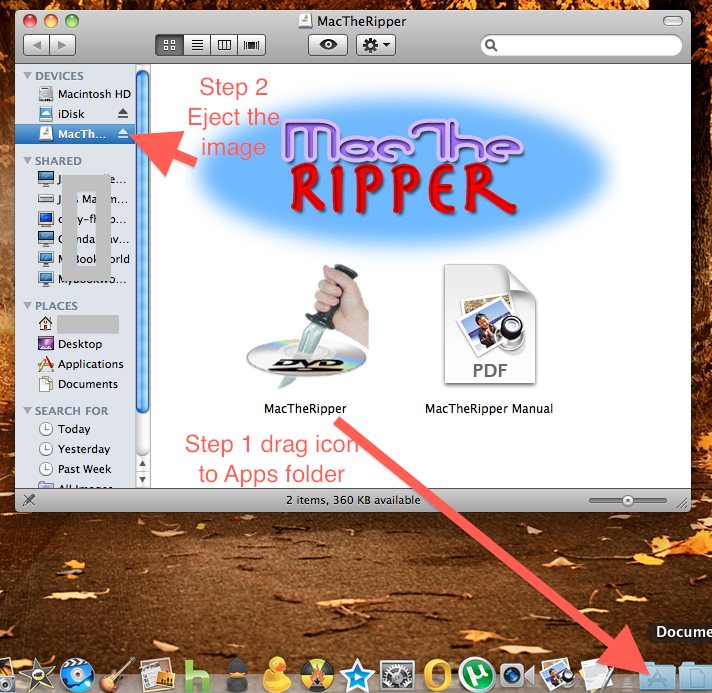Viewport: 712px width, 693px height.
Task: Collapse the DEVICES section
Action: click(x=28, y=75)
